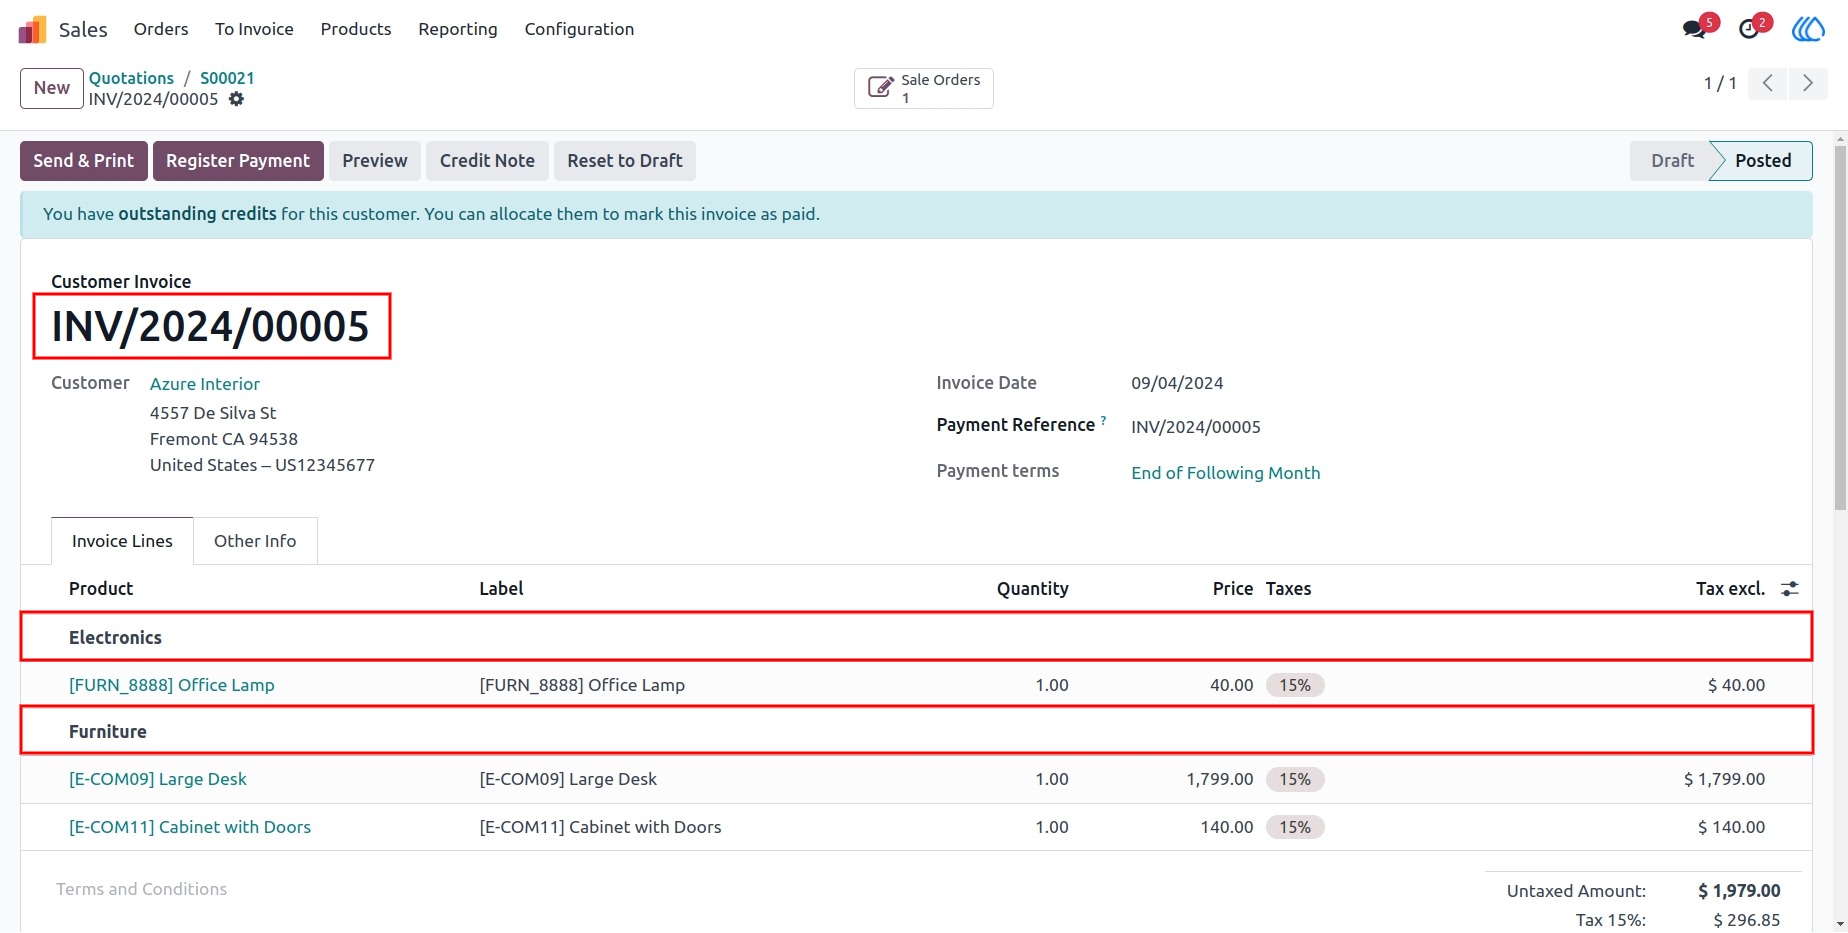1848x933 pixels.
Task: Click the Payment Reference help question mark
Action: (1103, 420)
